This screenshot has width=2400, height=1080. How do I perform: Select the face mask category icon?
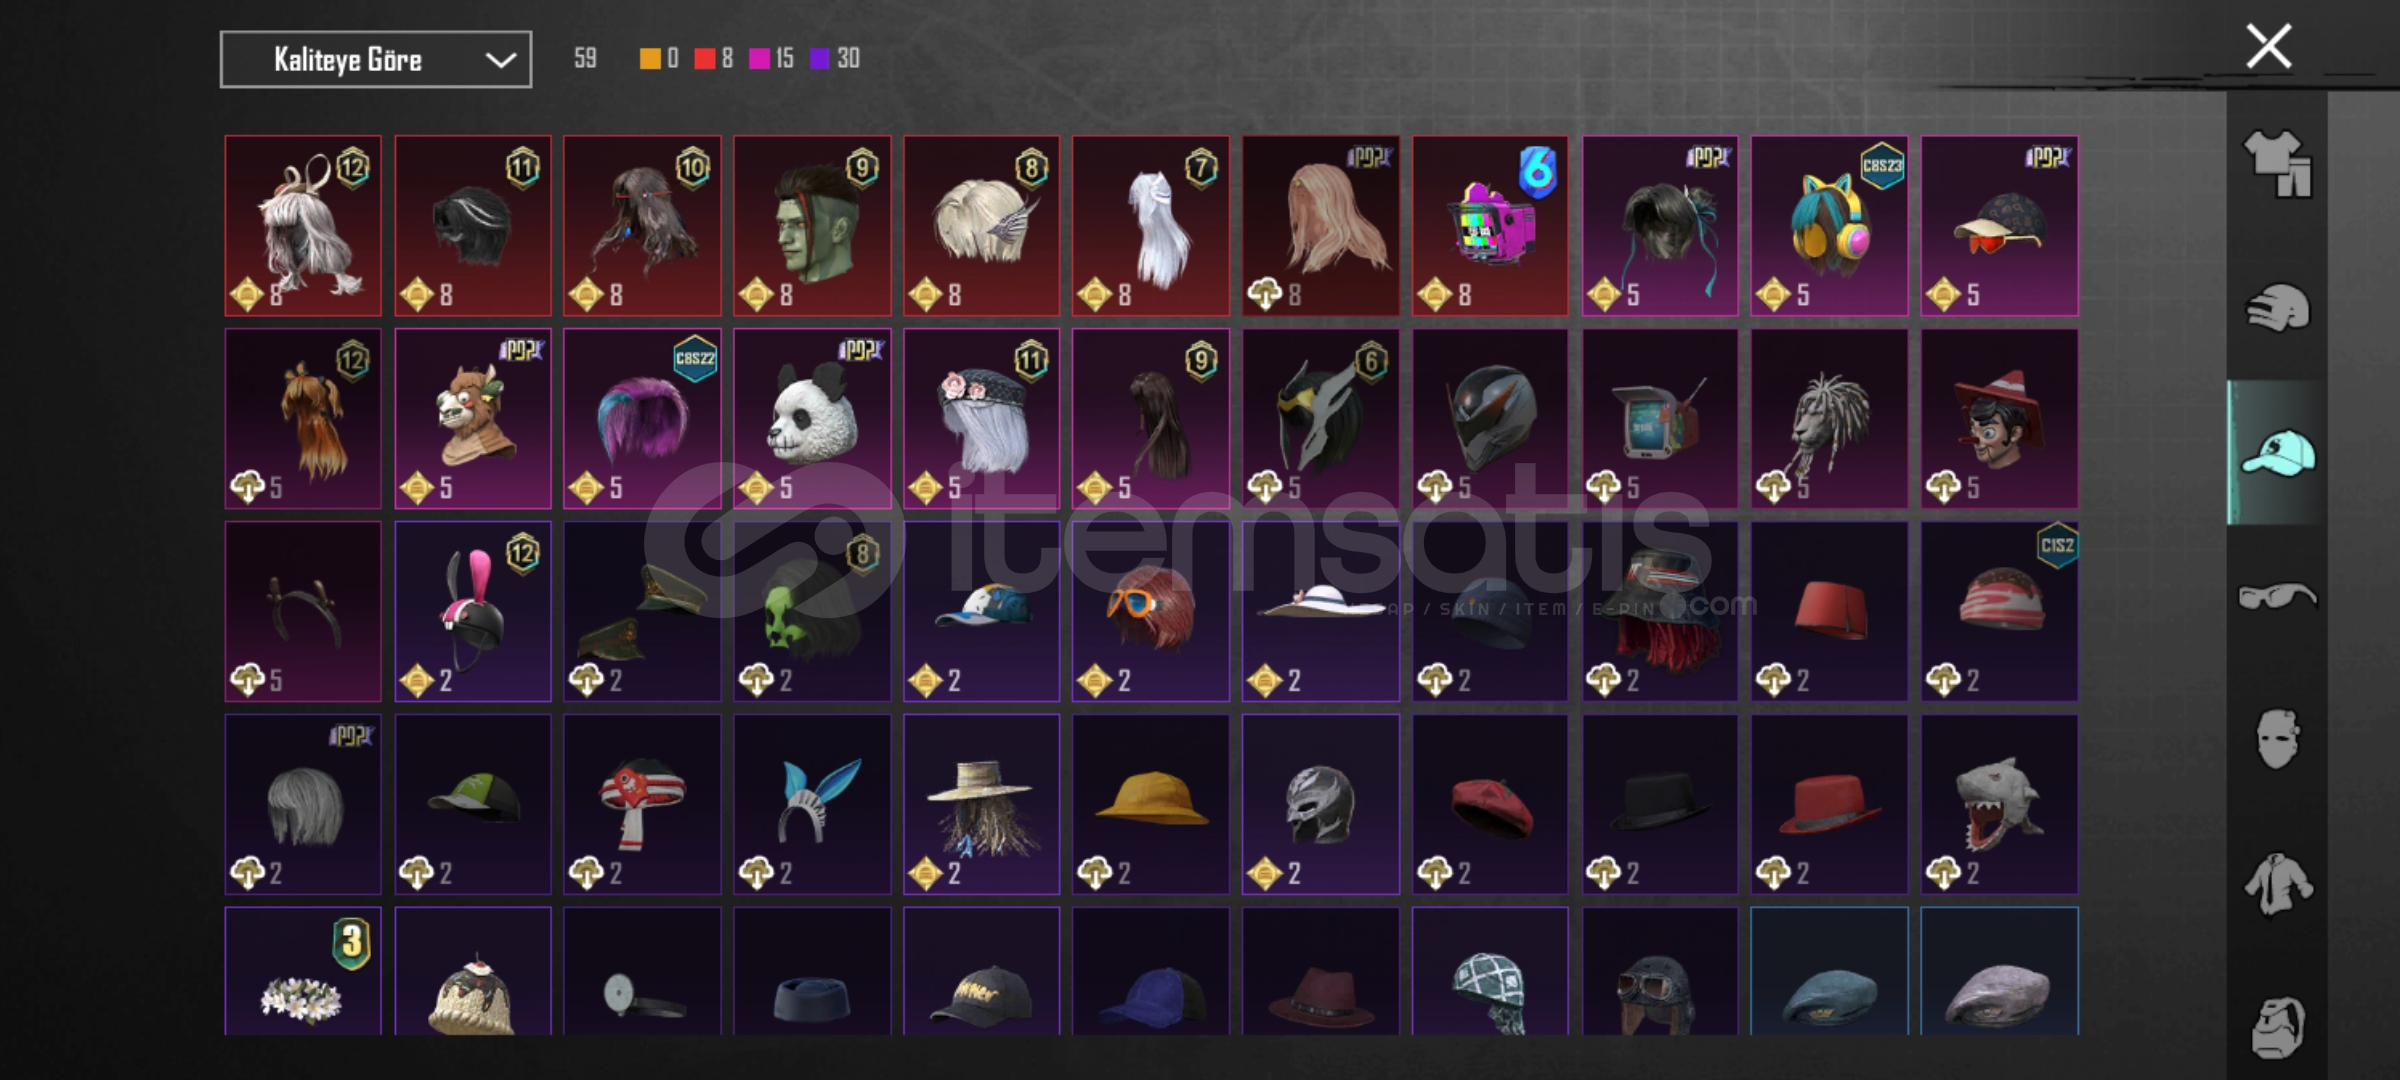pos(2277,739)
